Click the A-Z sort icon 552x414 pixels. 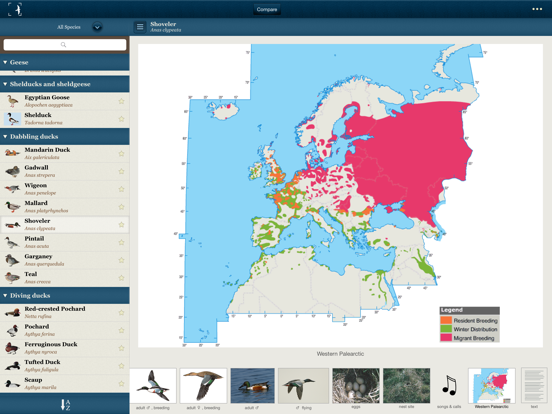tap(65, 404)
